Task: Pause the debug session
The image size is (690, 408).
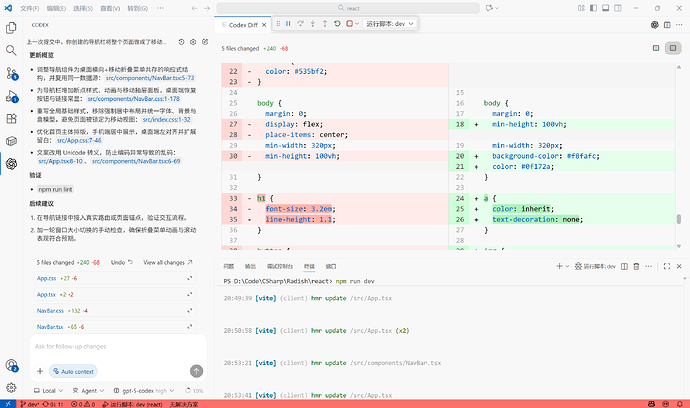Action: [289, 23]
